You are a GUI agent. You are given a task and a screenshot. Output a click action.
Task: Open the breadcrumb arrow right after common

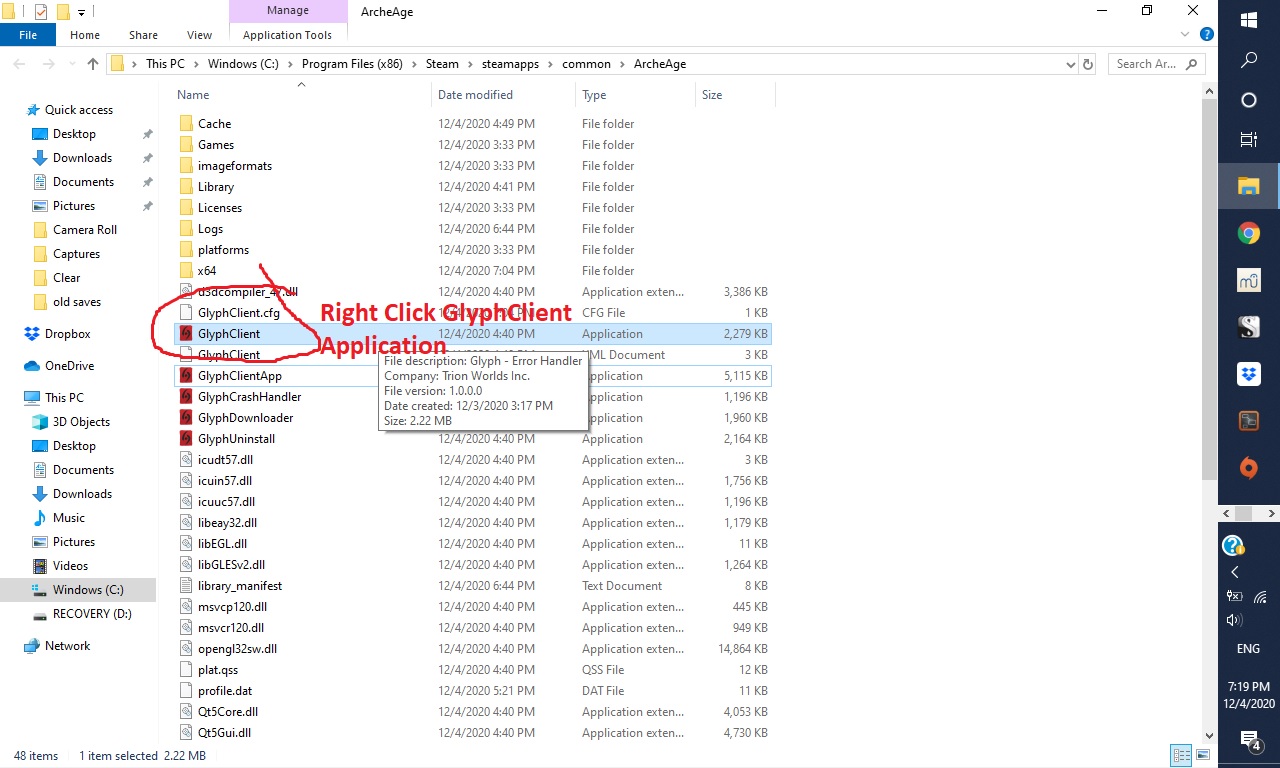click(622, 64)
